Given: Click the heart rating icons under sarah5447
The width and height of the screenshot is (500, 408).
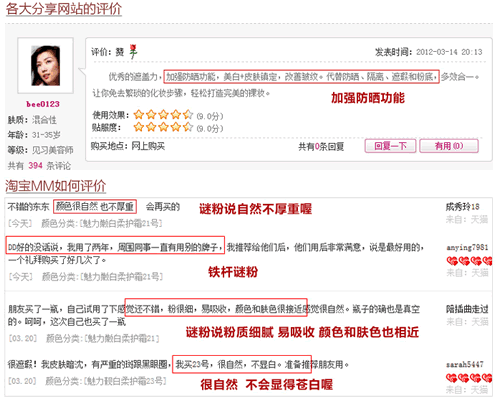Looking at the screenshot, I should point(469,378).
